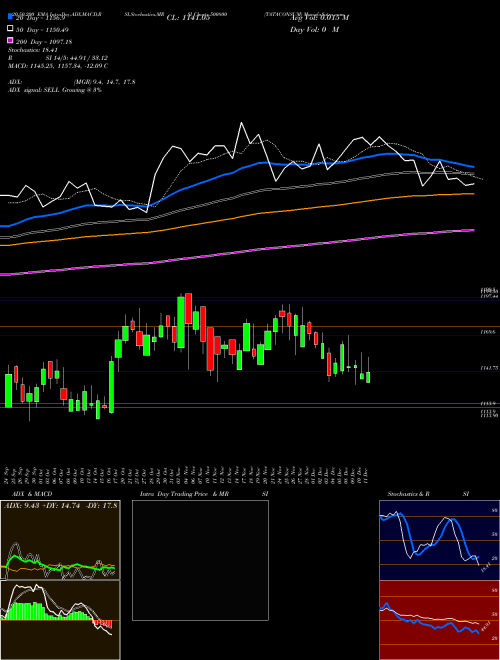Click the blue Stochastics oscillator panel
500x660 pixels.
click(x=439, y=540)
